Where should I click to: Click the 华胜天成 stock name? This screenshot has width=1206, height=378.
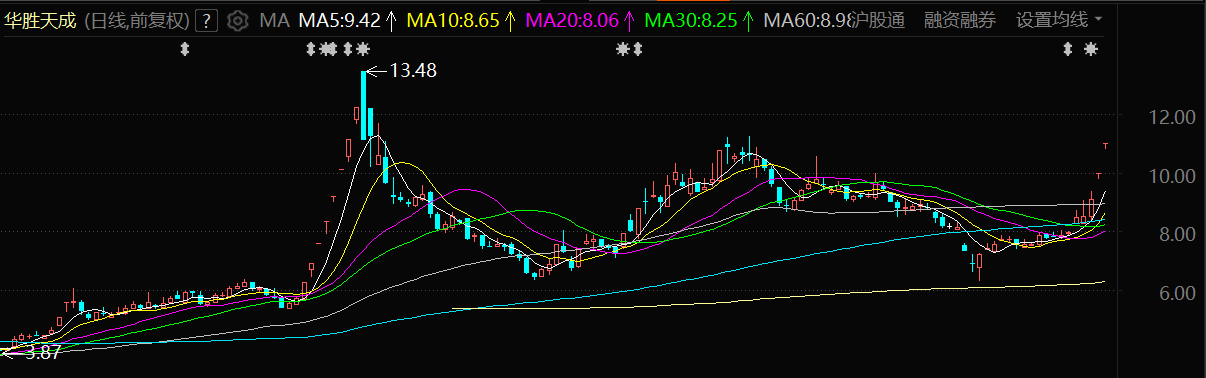[x=39, y=20]
